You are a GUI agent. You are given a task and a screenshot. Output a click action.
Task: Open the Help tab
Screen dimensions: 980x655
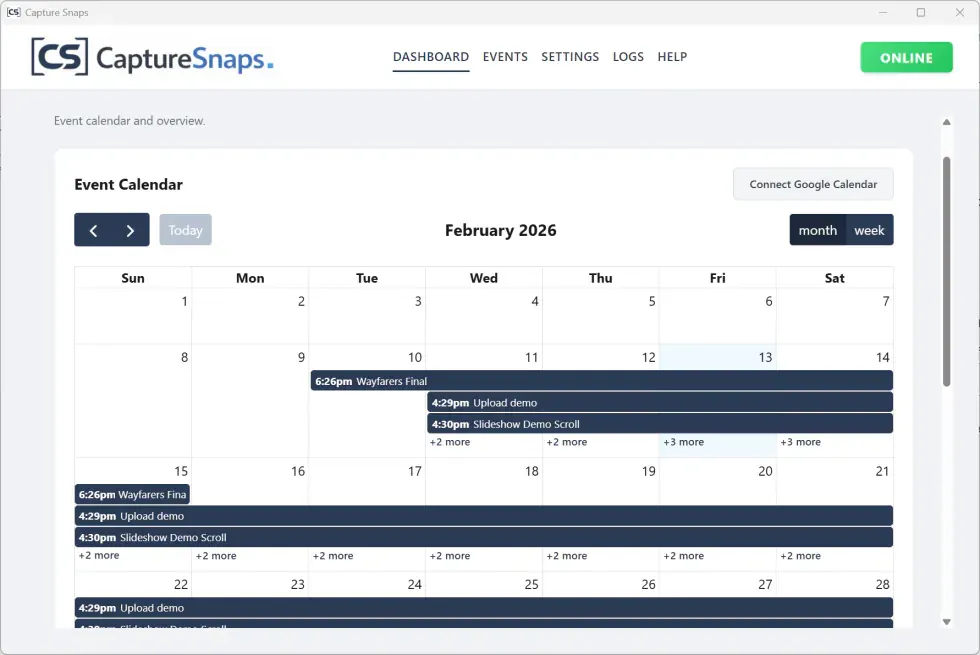(x=672, y=57)
